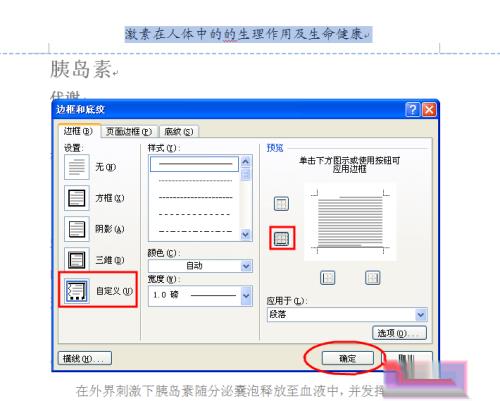Click the style list scroll down arrow
Screen dimensions: 500x401
[246, 234]
